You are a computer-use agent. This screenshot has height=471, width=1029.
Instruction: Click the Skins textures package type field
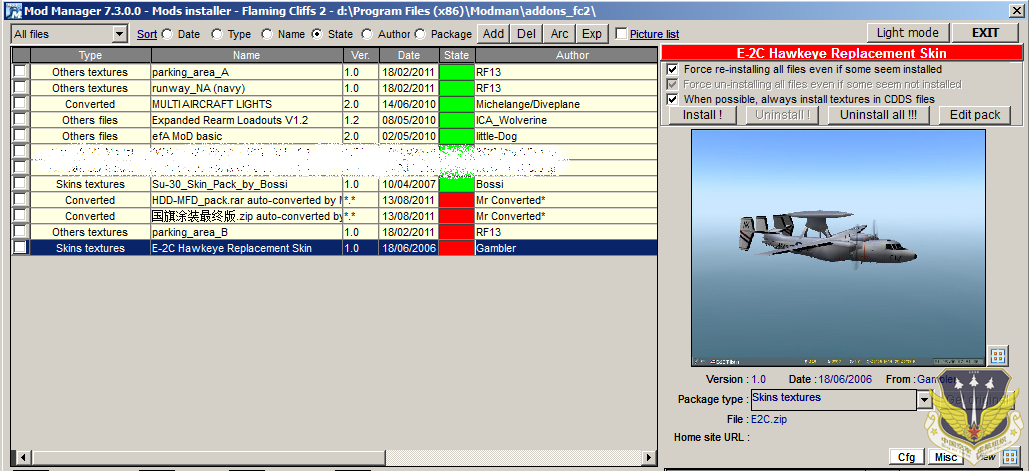(x=833, y=399)
